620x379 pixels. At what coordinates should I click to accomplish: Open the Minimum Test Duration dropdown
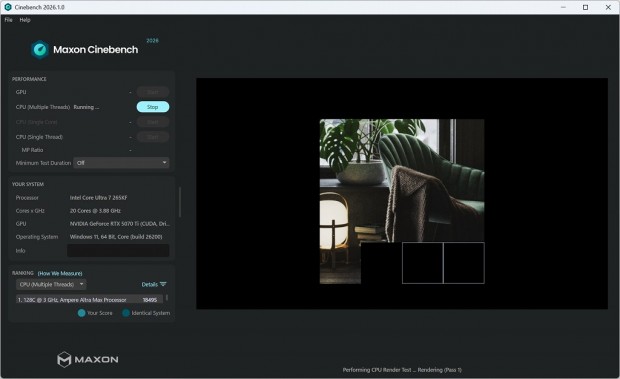point(121,162)
